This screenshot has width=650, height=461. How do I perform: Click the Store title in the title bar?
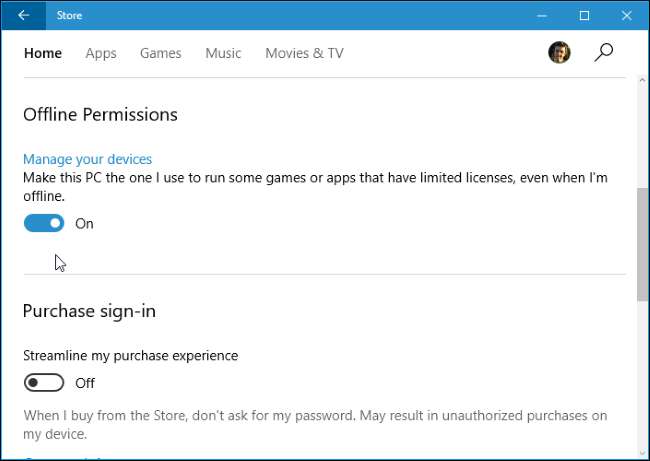click(69, 15)
